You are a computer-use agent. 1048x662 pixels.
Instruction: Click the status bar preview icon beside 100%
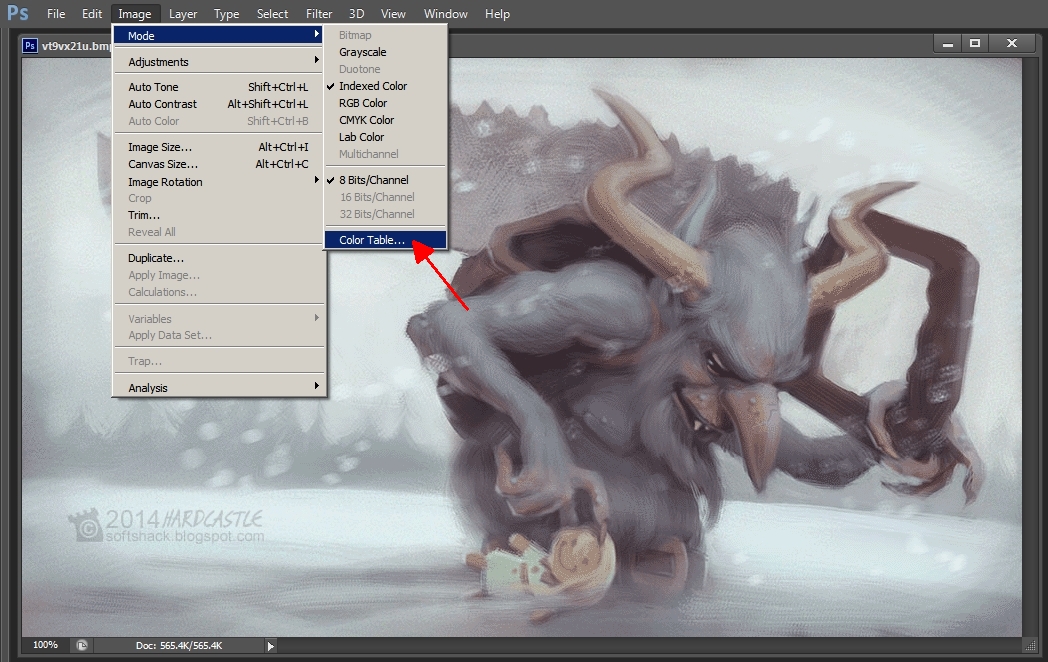click(x=82, y=645)
